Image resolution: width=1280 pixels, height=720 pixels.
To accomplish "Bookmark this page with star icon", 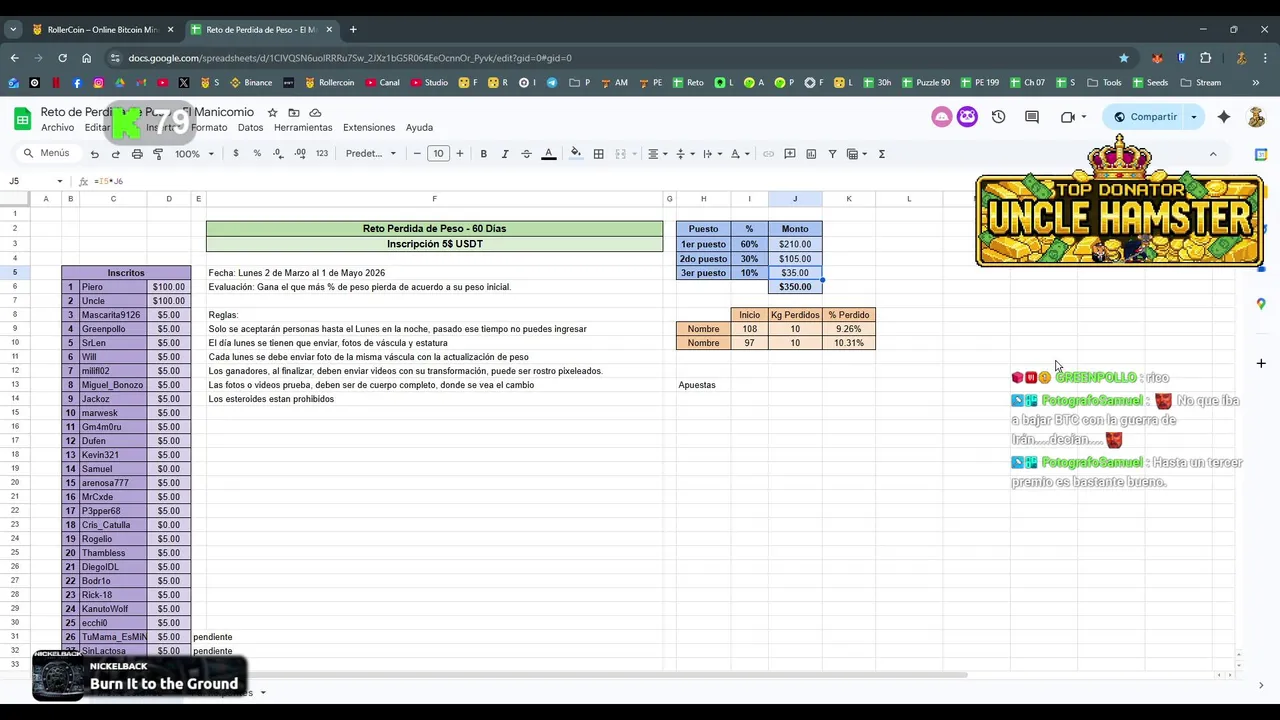I will click(x=1124, y=58).
